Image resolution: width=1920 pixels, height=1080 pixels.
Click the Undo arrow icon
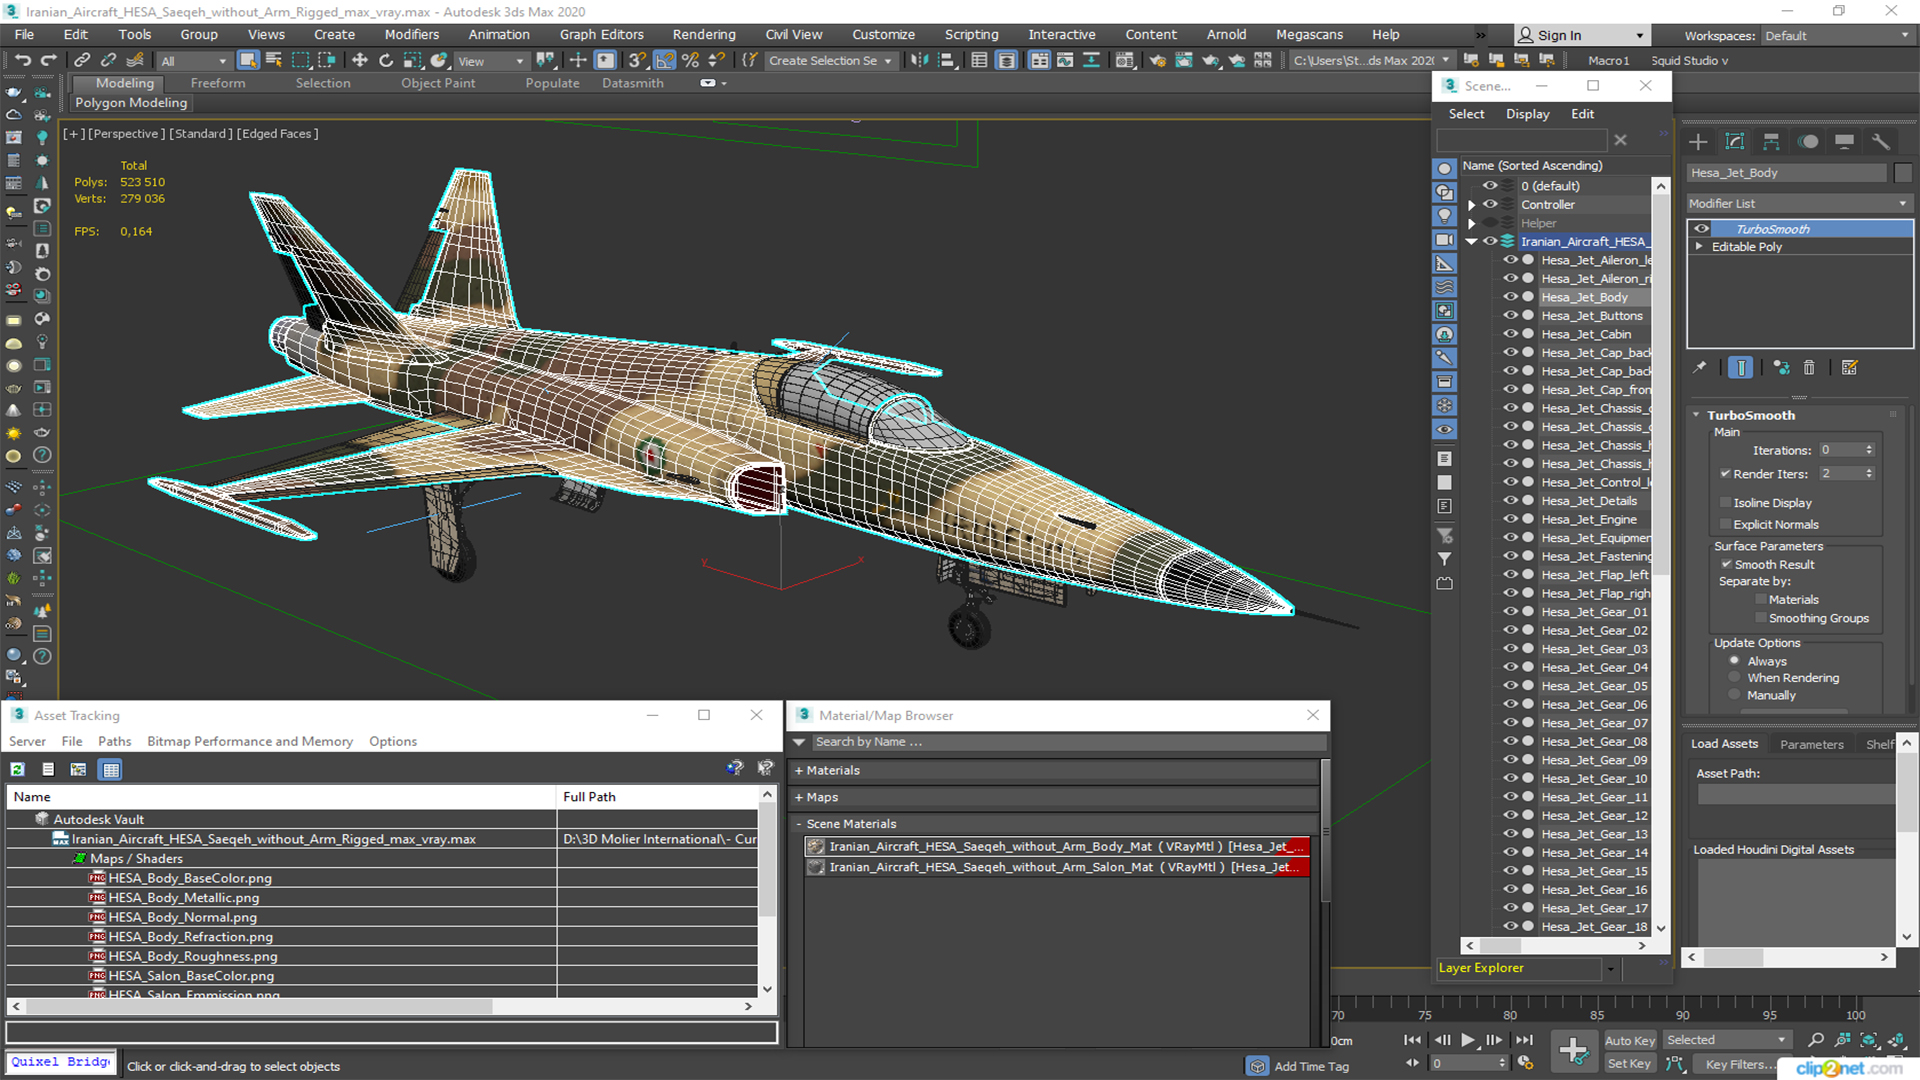22,61
